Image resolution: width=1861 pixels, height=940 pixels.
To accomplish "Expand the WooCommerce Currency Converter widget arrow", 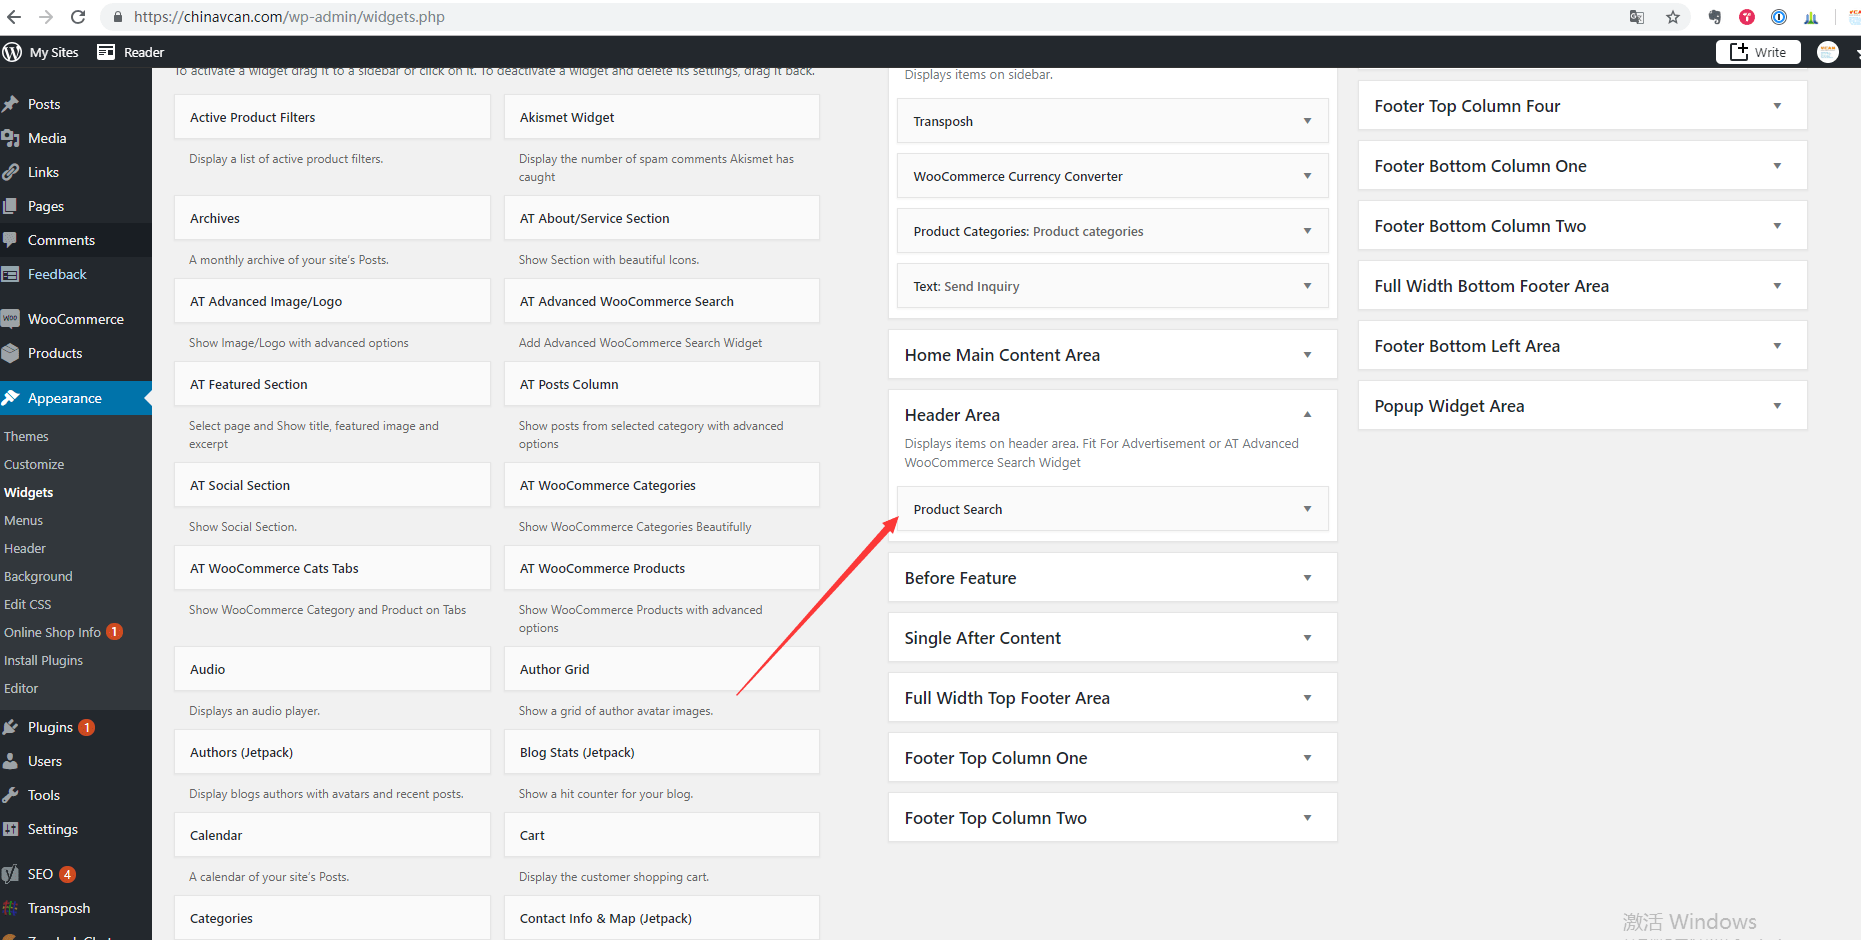I will pyautogui.click(x=1307, y=176).
